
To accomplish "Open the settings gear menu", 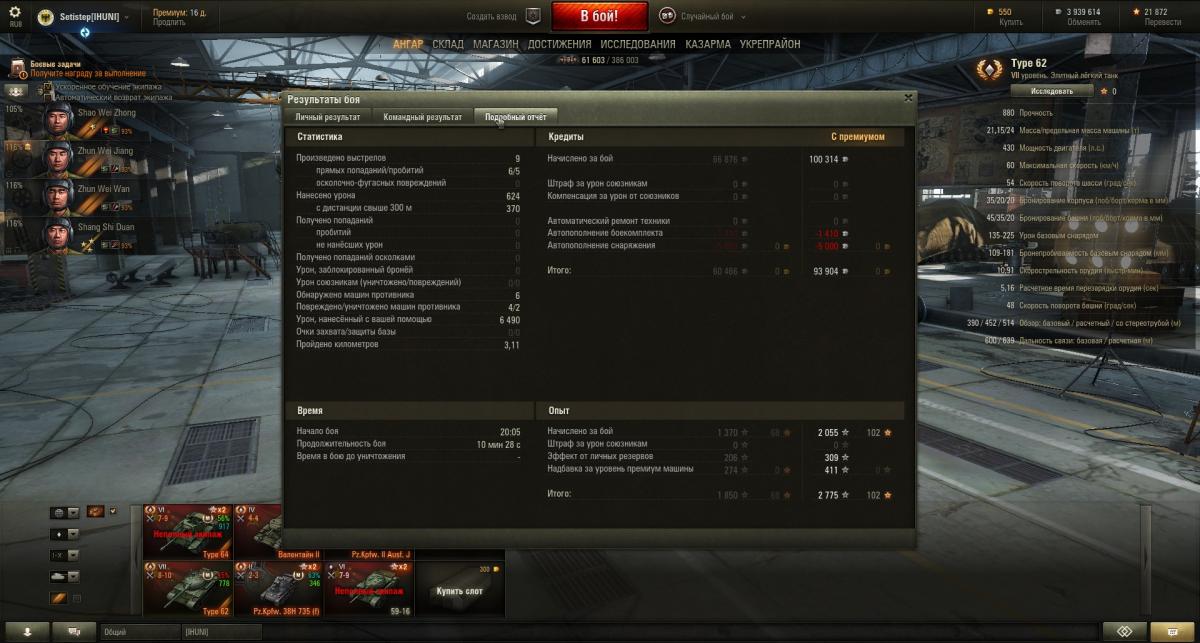I will 14,12.
